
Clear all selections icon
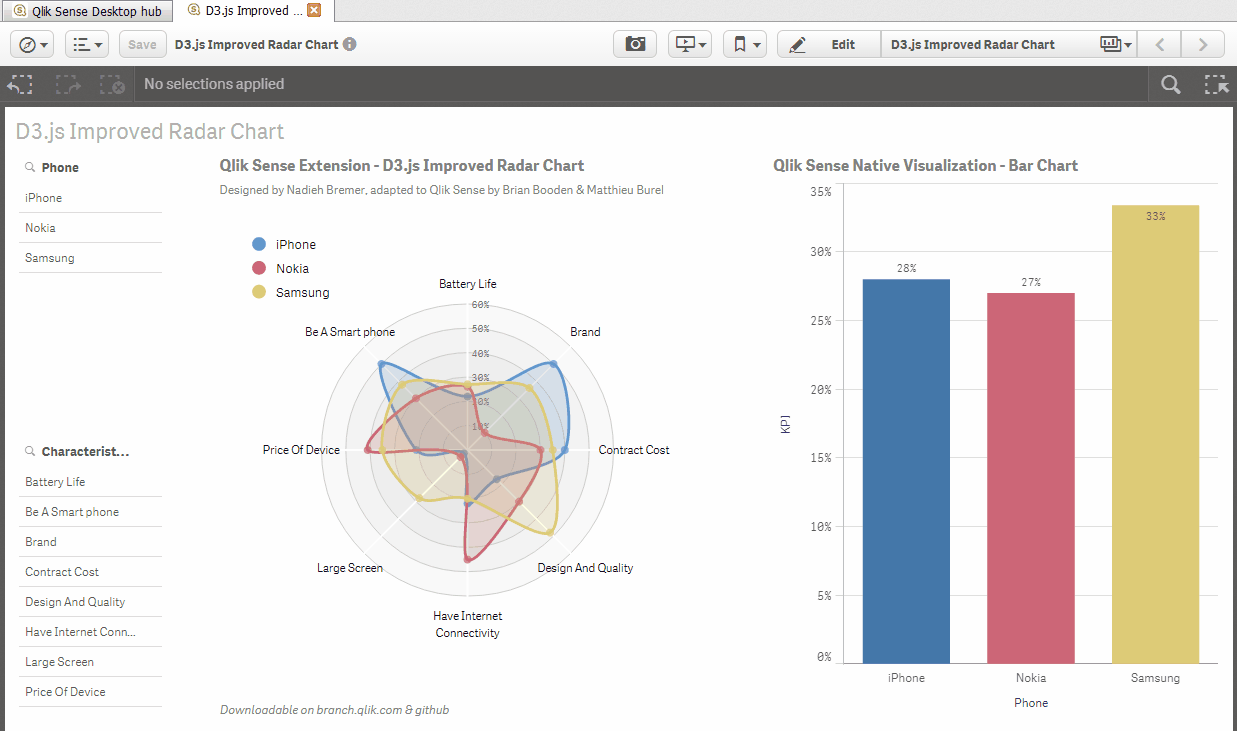click(112, 85)
